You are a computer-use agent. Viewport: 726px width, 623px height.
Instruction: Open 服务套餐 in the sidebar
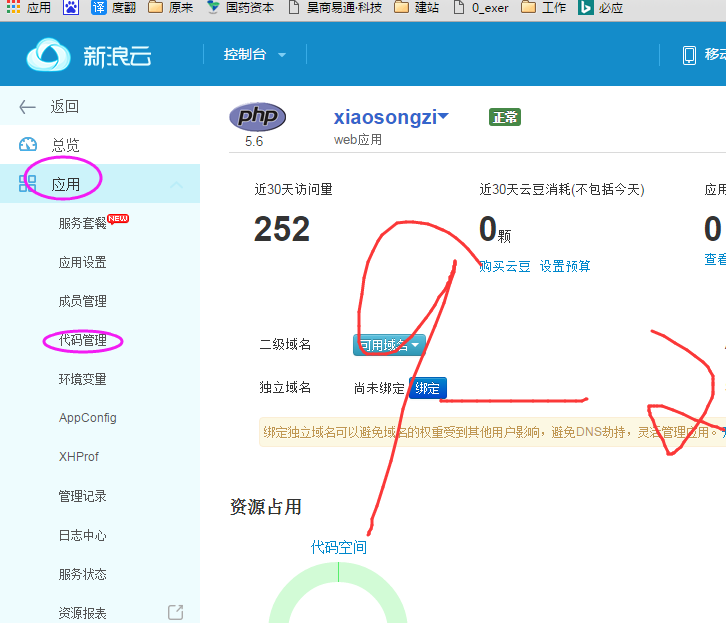pos(82,224)
